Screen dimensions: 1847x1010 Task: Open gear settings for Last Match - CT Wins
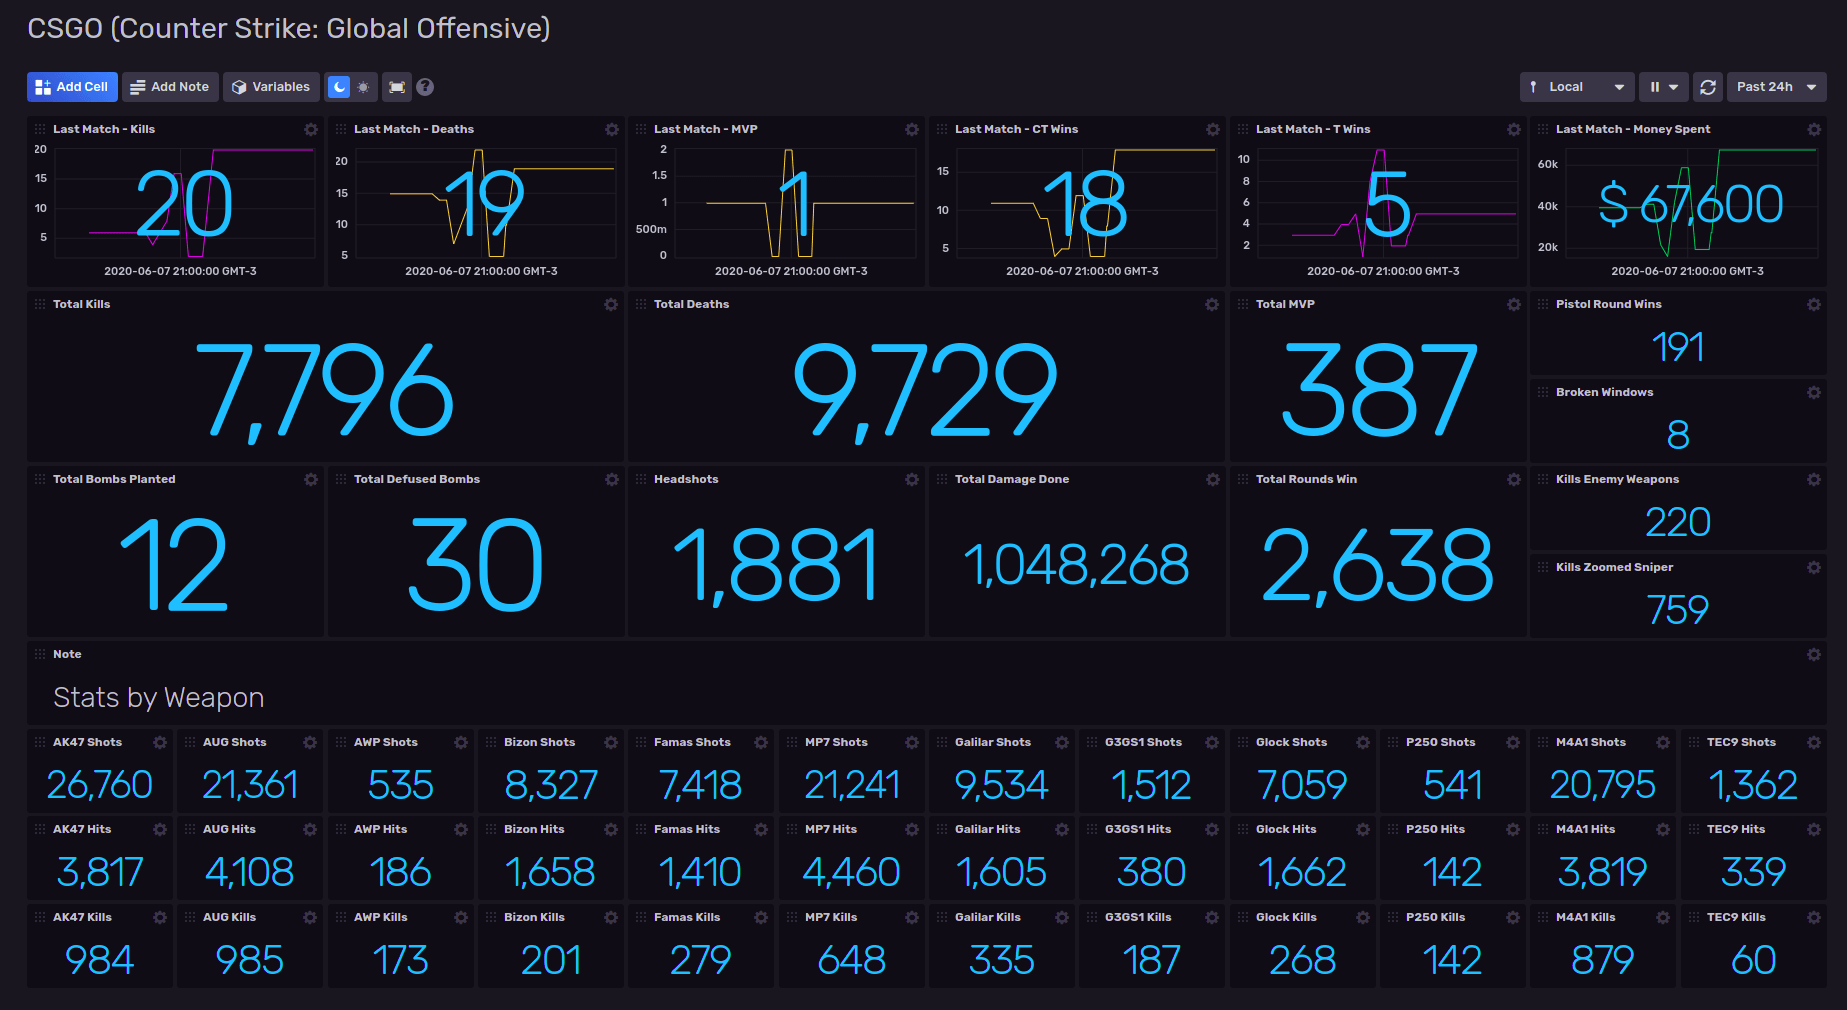1213,129
